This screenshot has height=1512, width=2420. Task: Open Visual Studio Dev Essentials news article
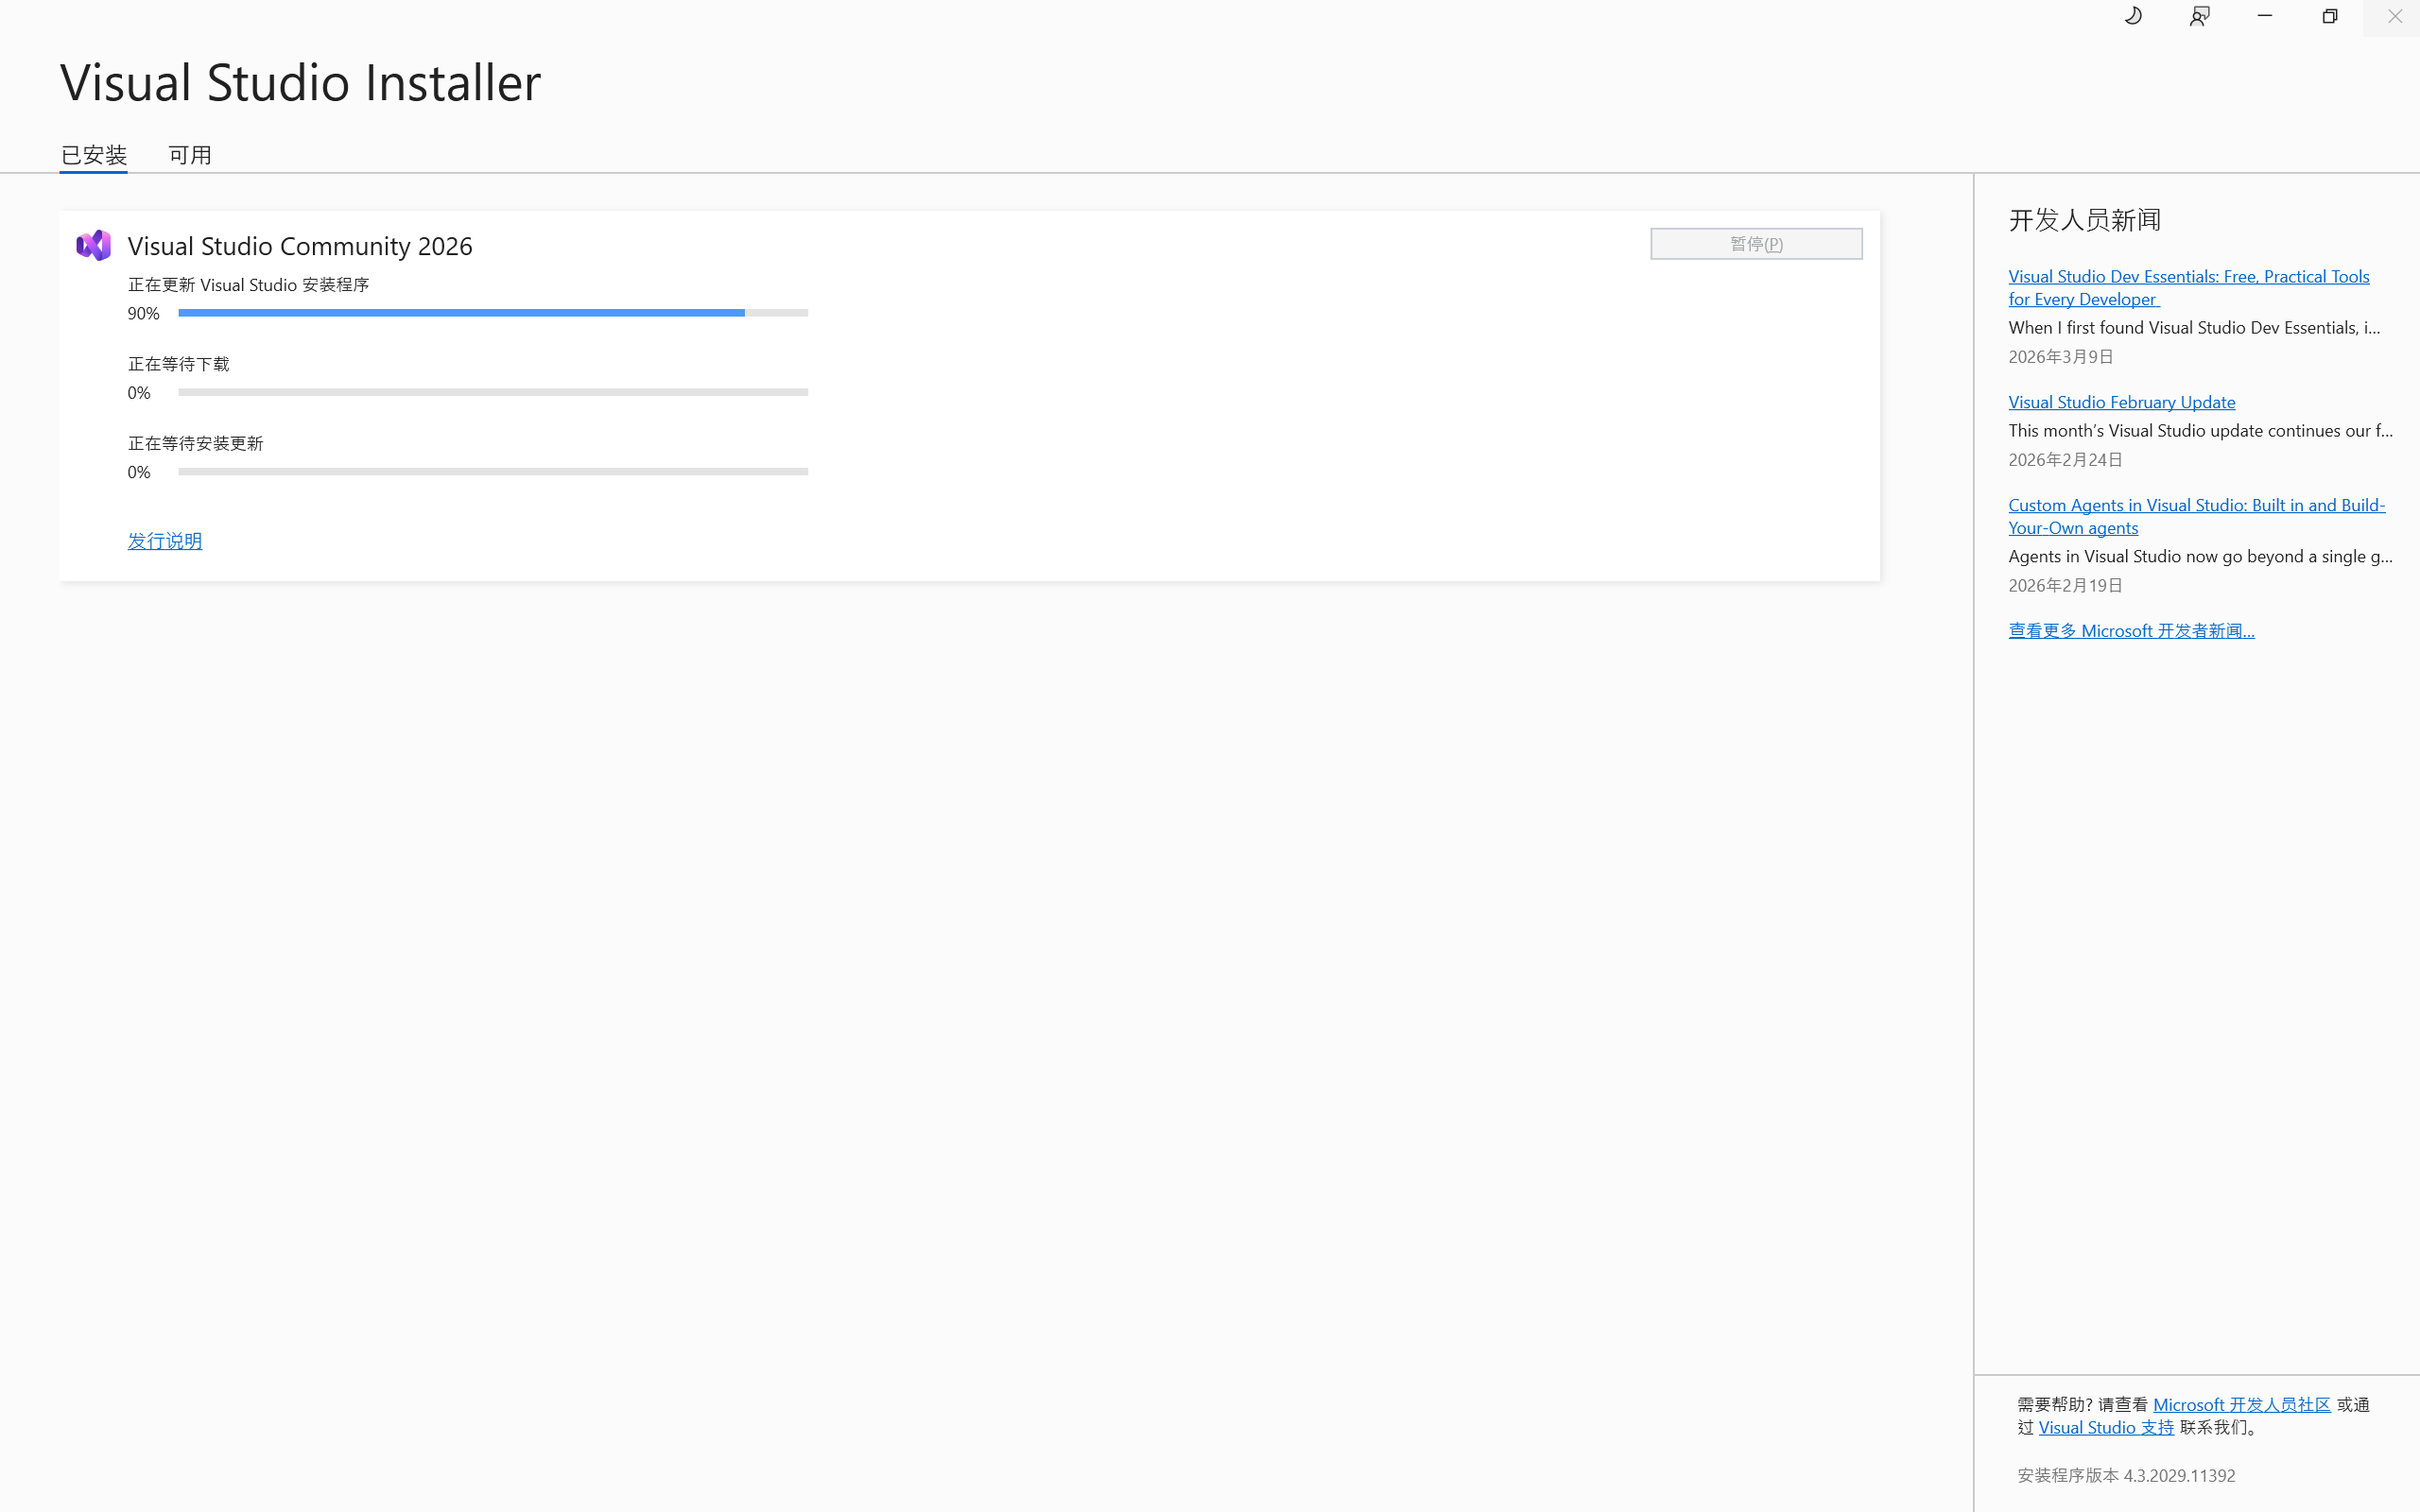(x=2188, y=288)
